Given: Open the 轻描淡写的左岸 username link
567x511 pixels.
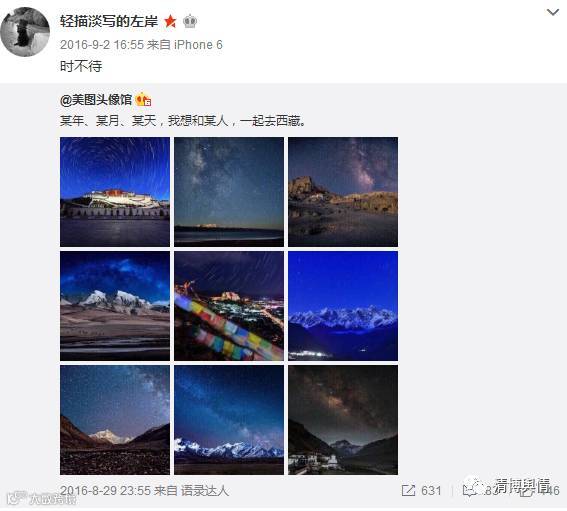Looking at the screenshot, I should point(109,21).
